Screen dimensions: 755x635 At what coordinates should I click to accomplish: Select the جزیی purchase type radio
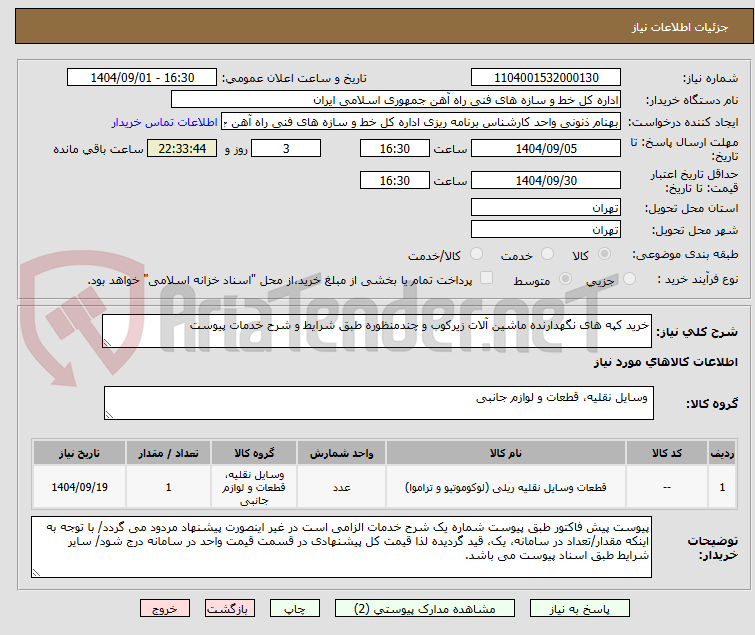click(629, 279)
